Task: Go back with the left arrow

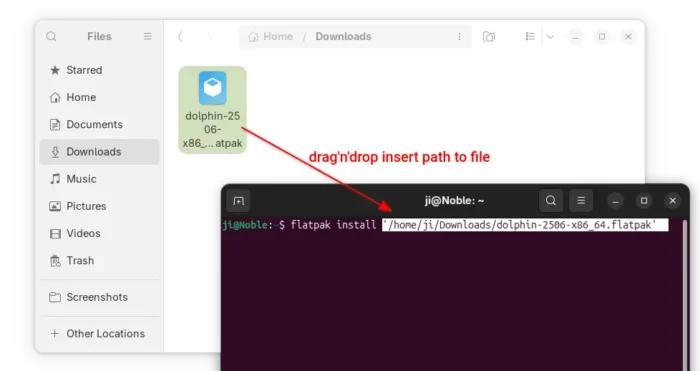Action: pyautogui.click(x=180, y=37)
